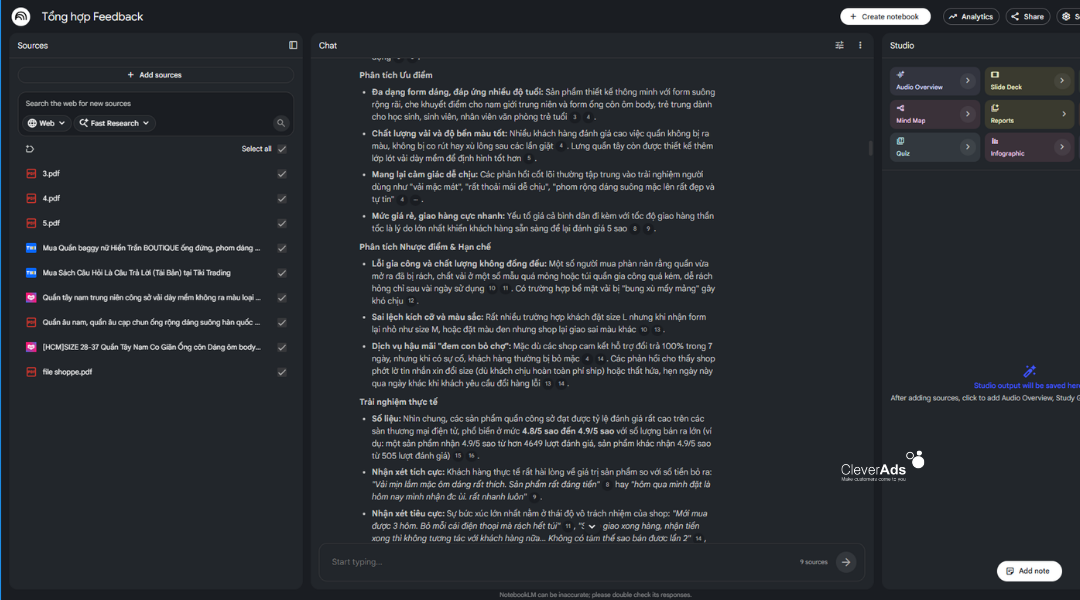Image resolution: width=1080 pixels, height=600 pixels.
Task: Click the Studio panel header label
Action: [x=902, y=45]
